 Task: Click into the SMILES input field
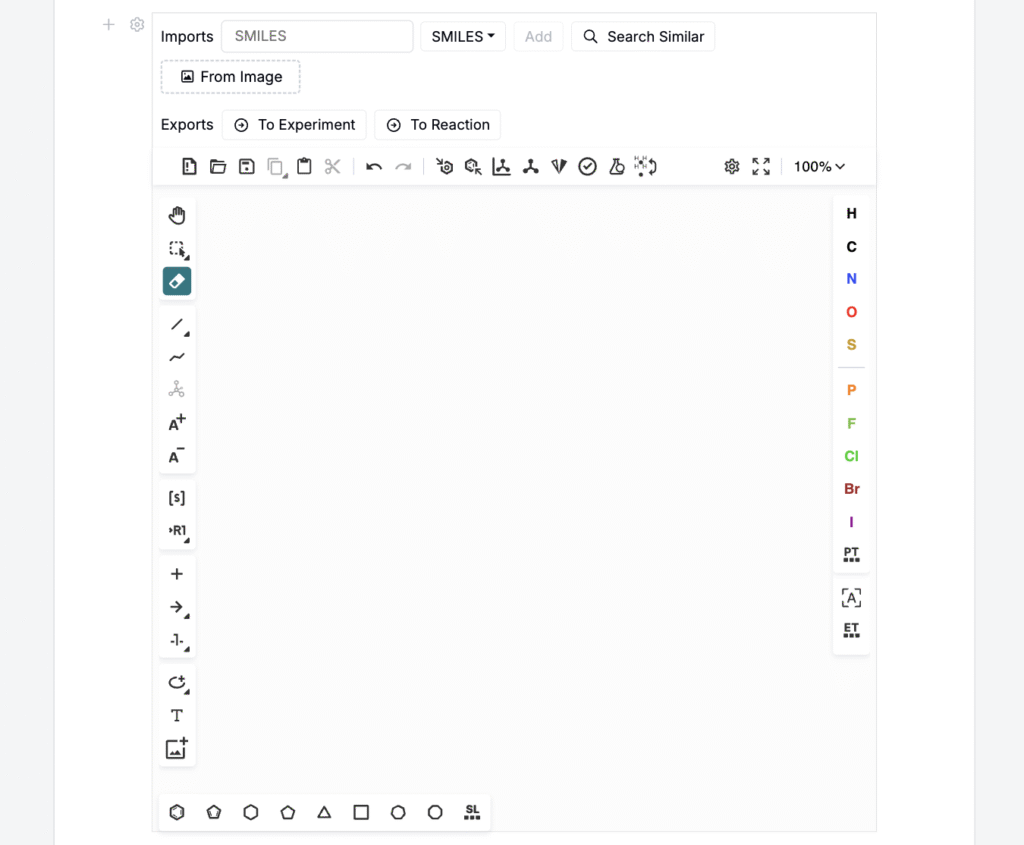[x=317, y=36]
